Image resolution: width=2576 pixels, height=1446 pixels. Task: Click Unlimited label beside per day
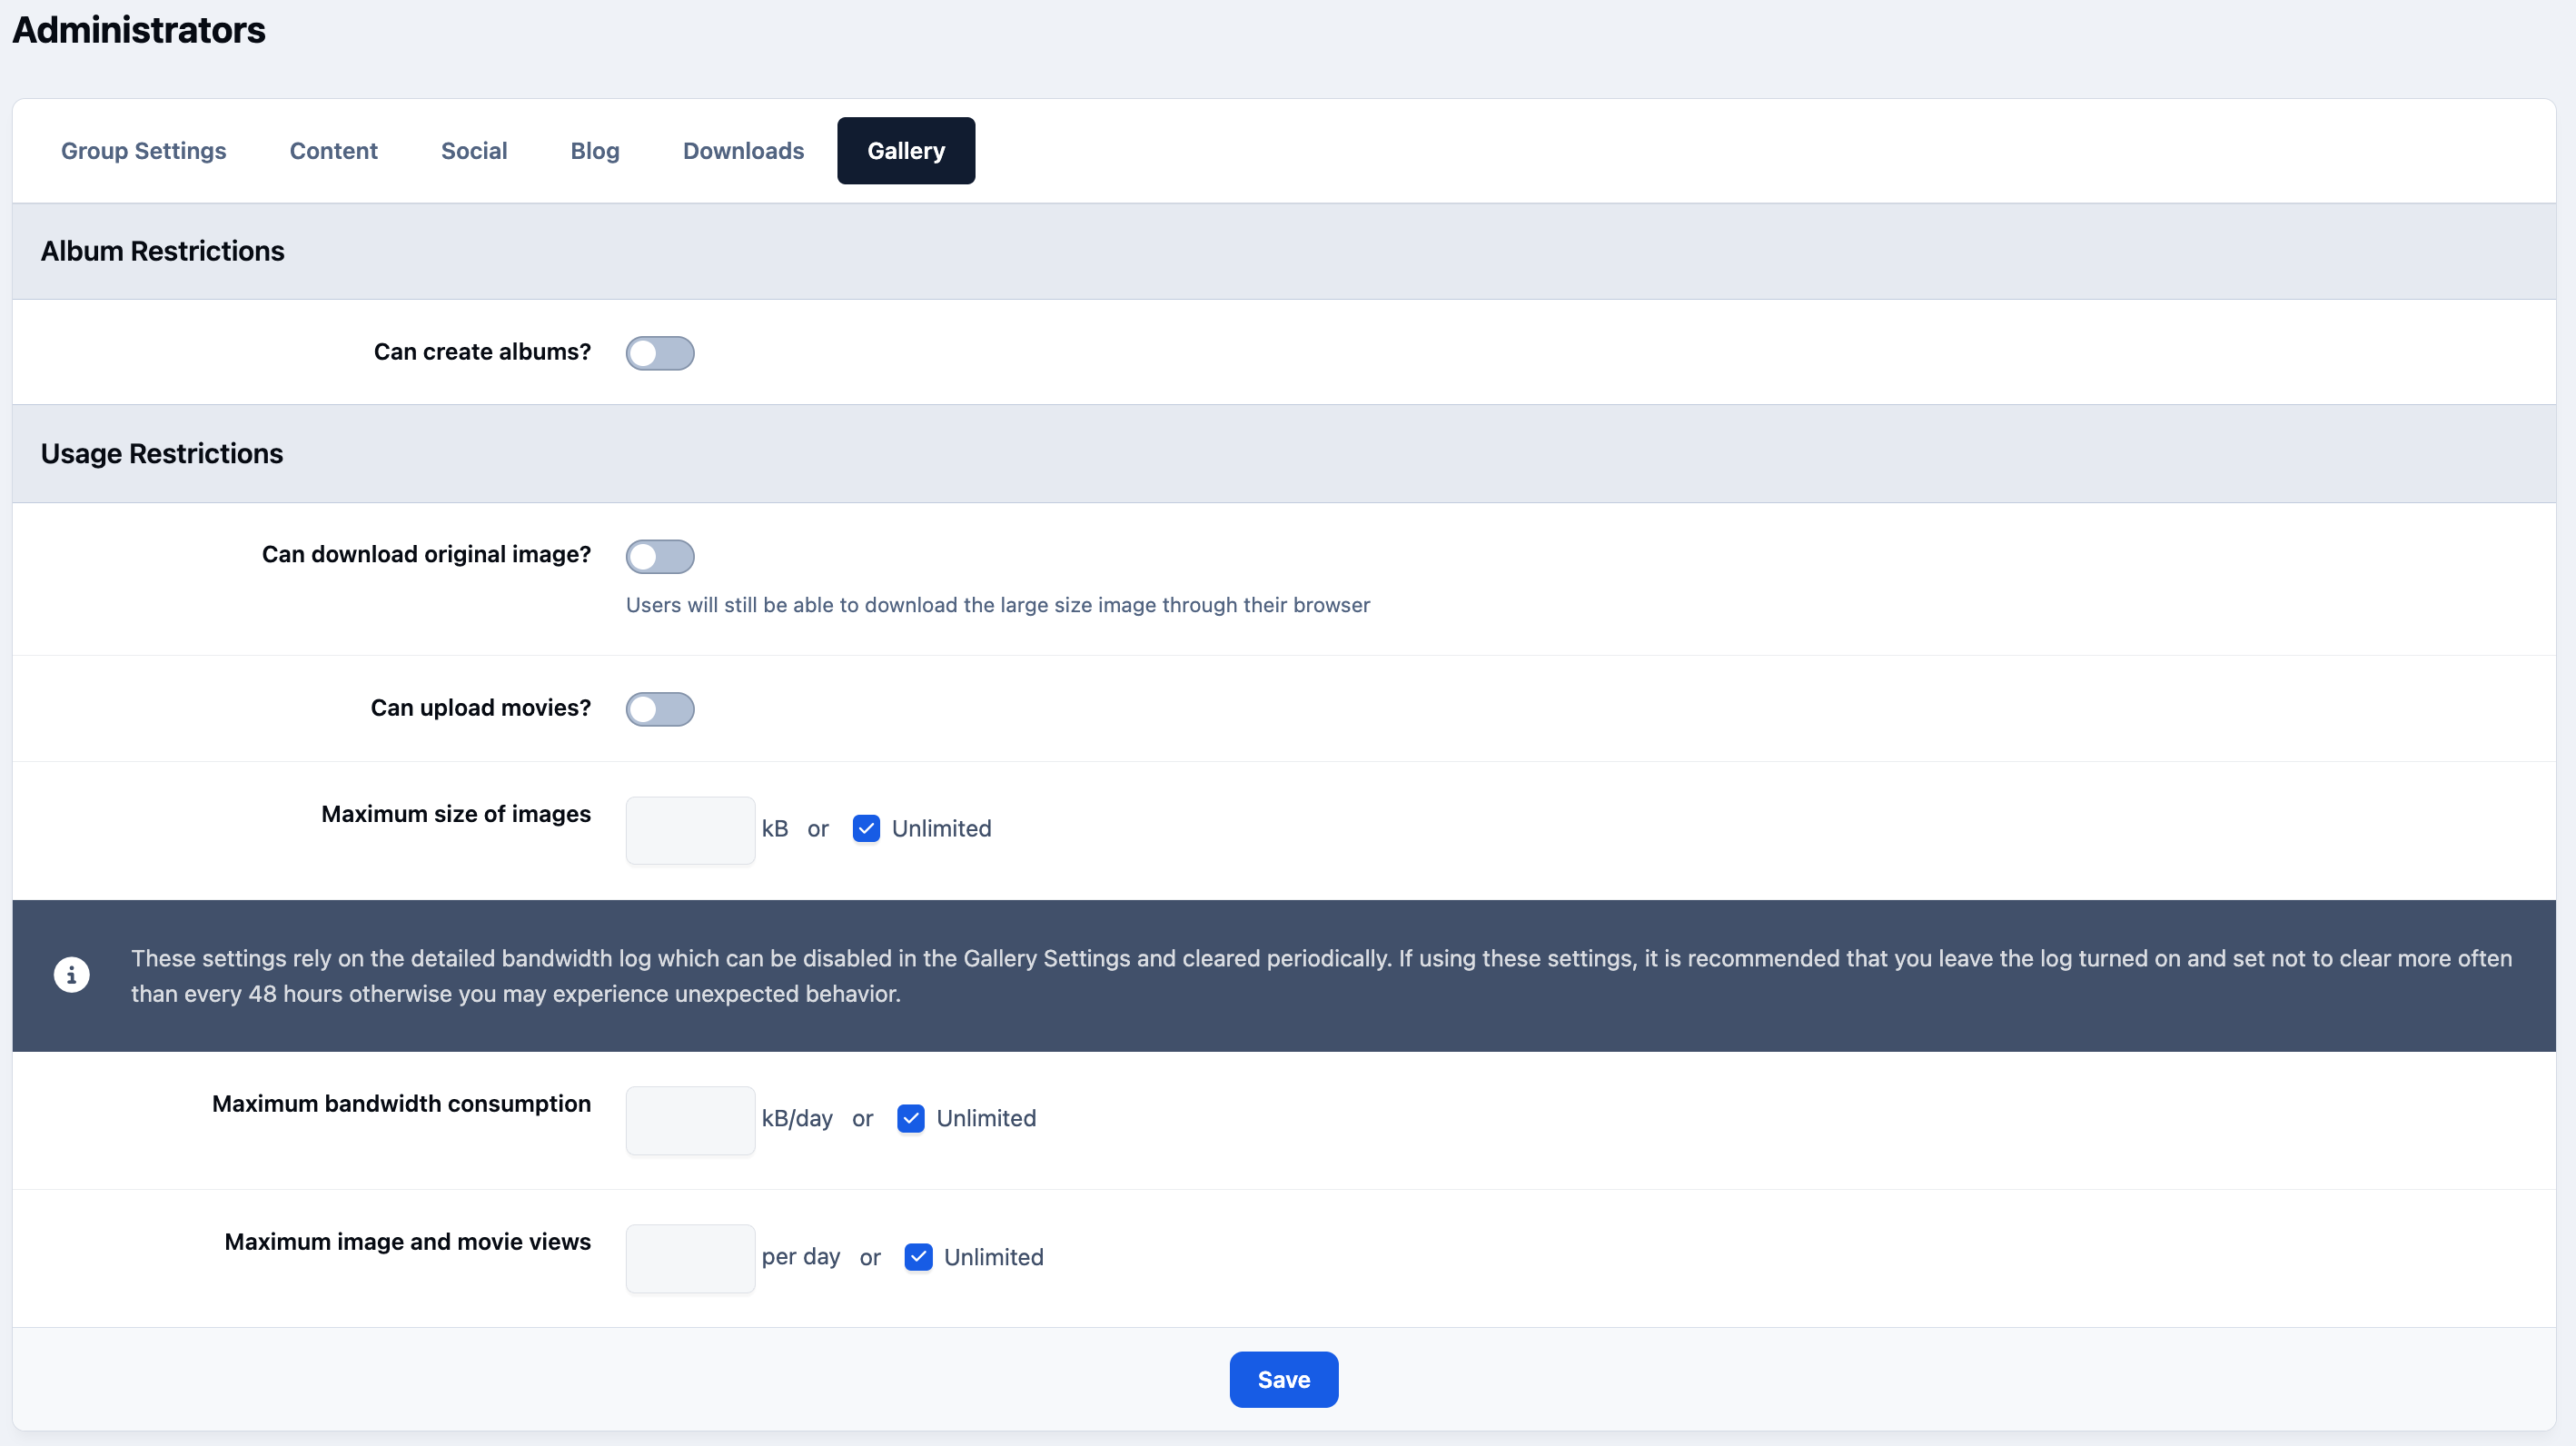(993, 1257)
